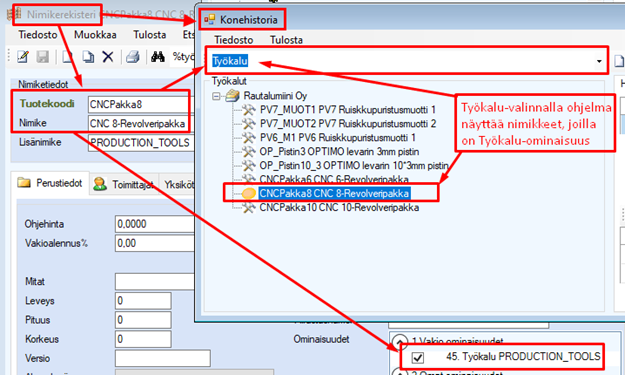Click the copy pages toolbar icon
625x375 pixels.
[x=88, y=57]
